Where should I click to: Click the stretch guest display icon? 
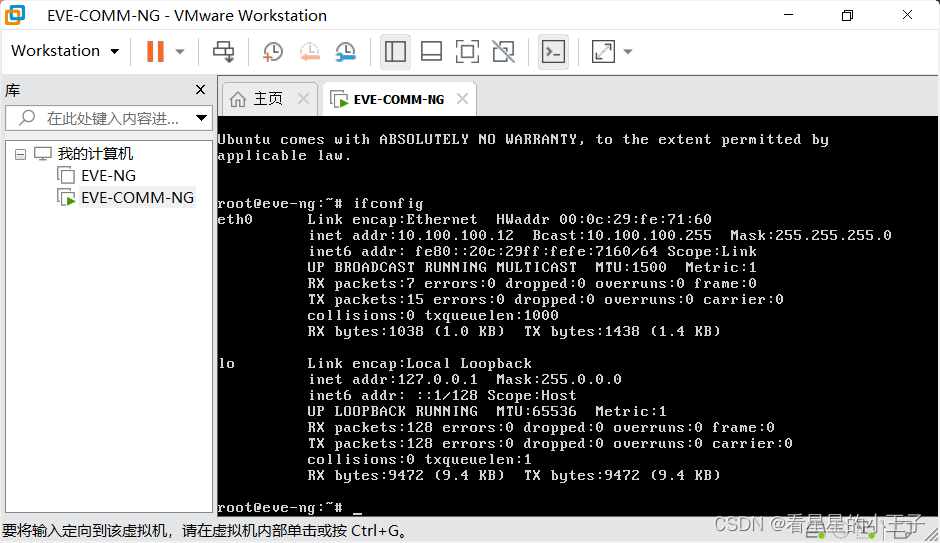tap(603, 52)
